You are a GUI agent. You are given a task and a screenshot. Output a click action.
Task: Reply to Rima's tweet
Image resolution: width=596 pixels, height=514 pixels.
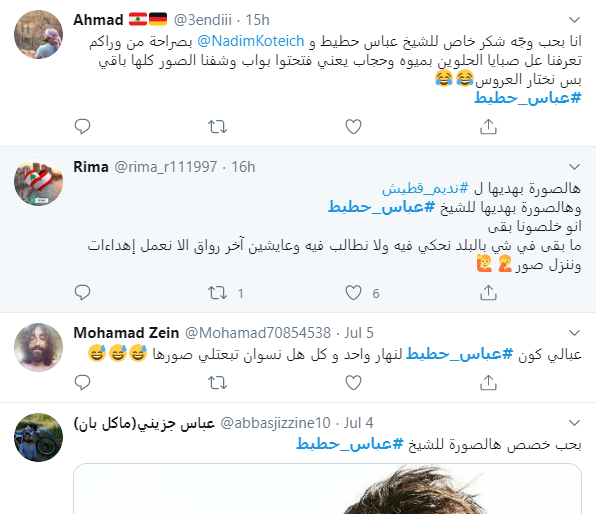coord(82,293)
